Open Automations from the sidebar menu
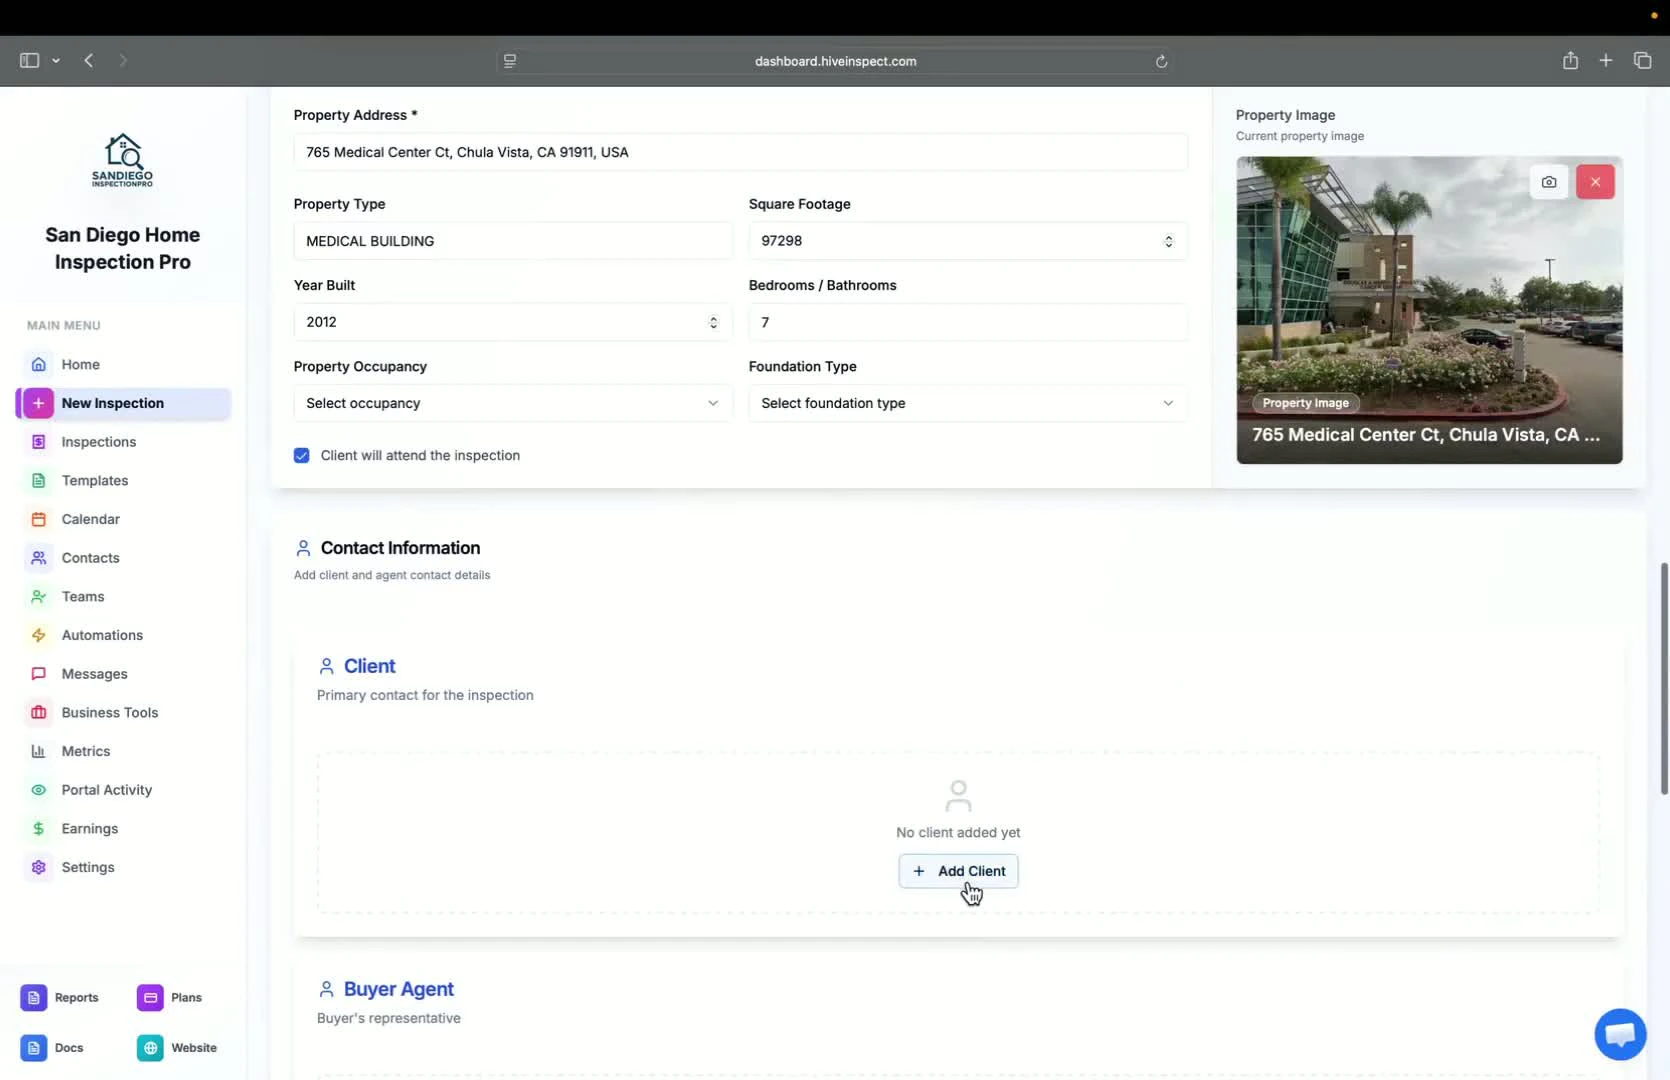 click(102, 635)
